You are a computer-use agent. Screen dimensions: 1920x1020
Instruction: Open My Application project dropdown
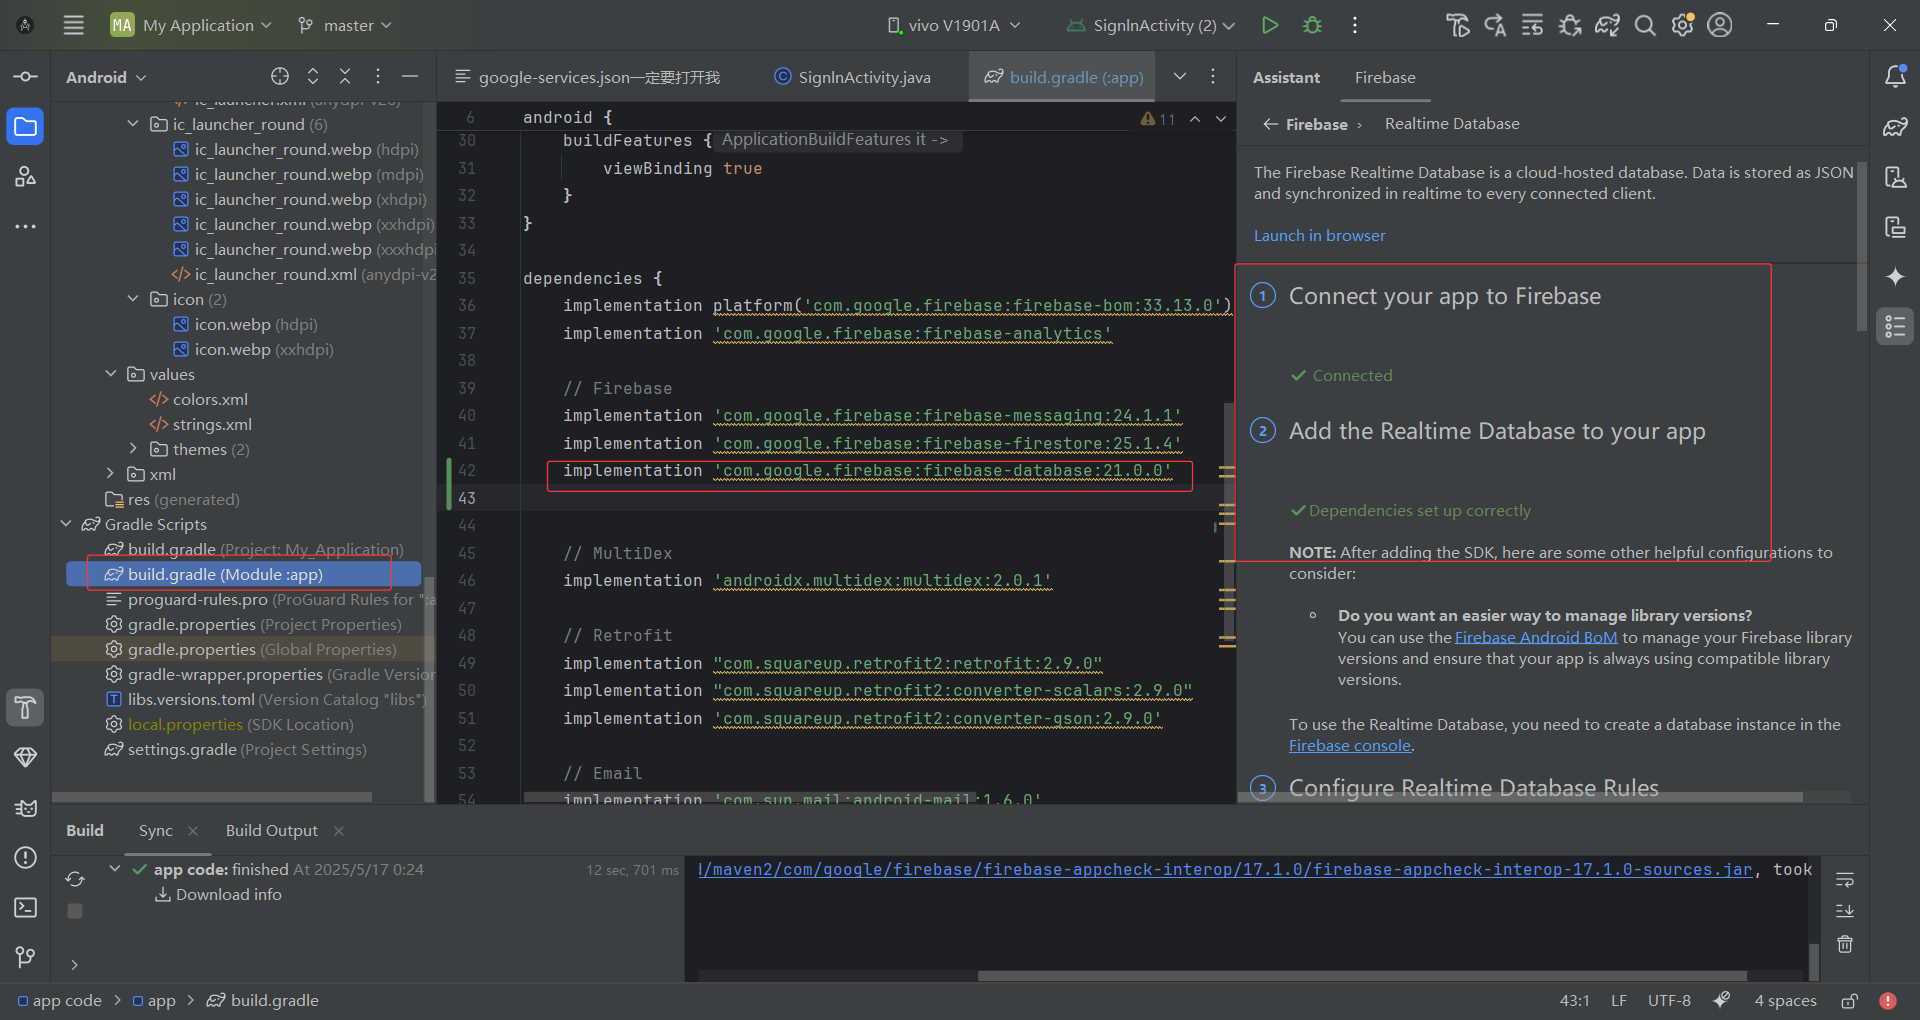tap(191, 25)
